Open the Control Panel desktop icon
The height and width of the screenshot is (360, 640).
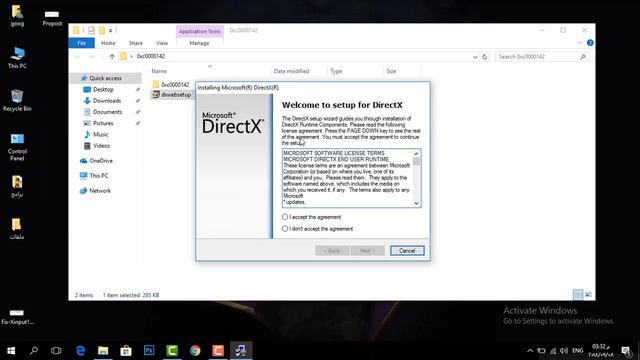[17, 147]
